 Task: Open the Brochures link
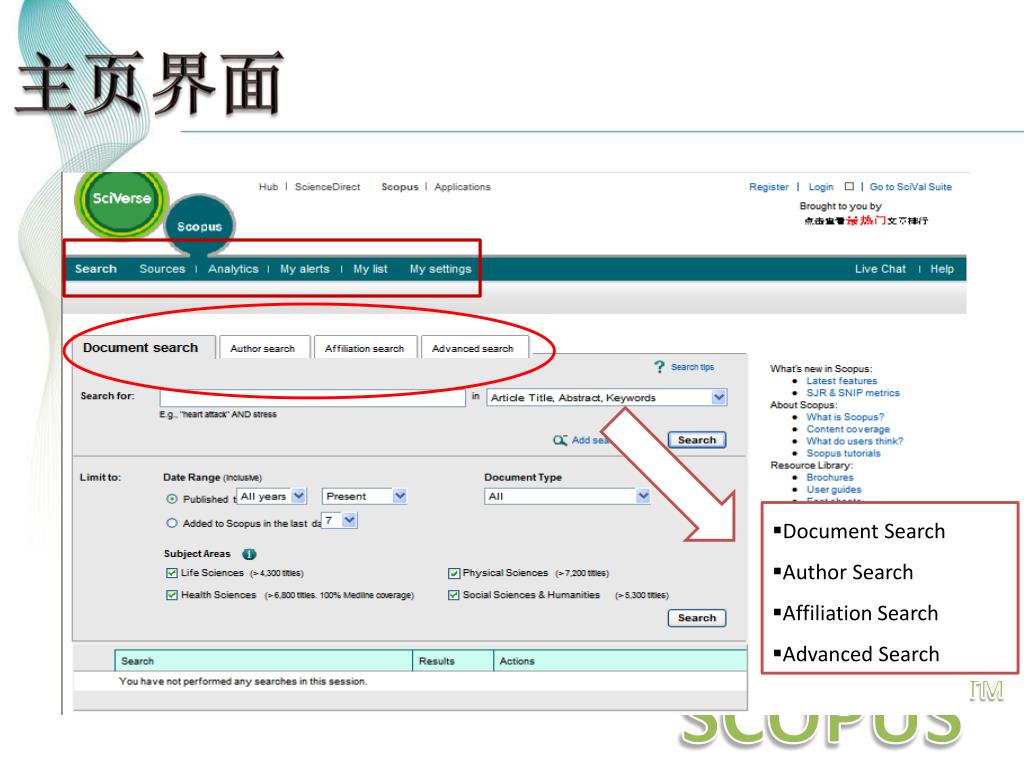click(829, 477)
